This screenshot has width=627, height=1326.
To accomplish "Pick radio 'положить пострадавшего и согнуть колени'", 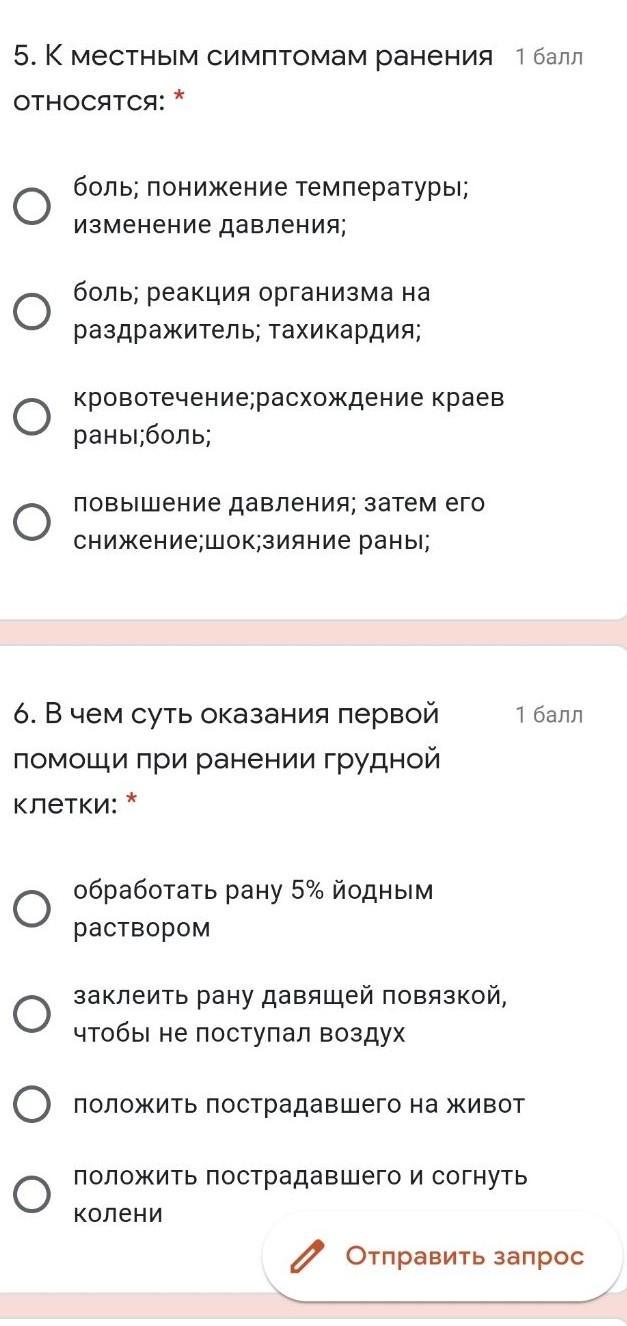I will tap(32, 1194).
